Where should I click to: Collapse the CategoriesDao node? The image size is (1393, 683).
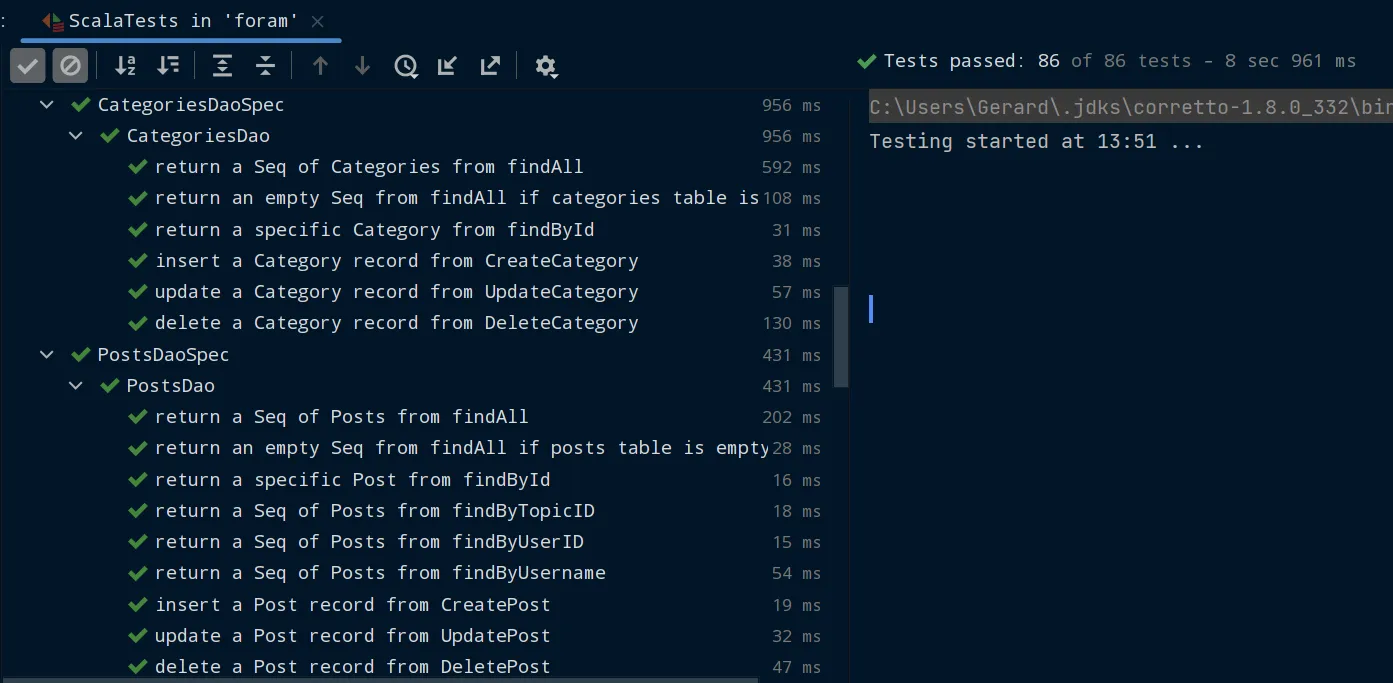pos(76,136)
